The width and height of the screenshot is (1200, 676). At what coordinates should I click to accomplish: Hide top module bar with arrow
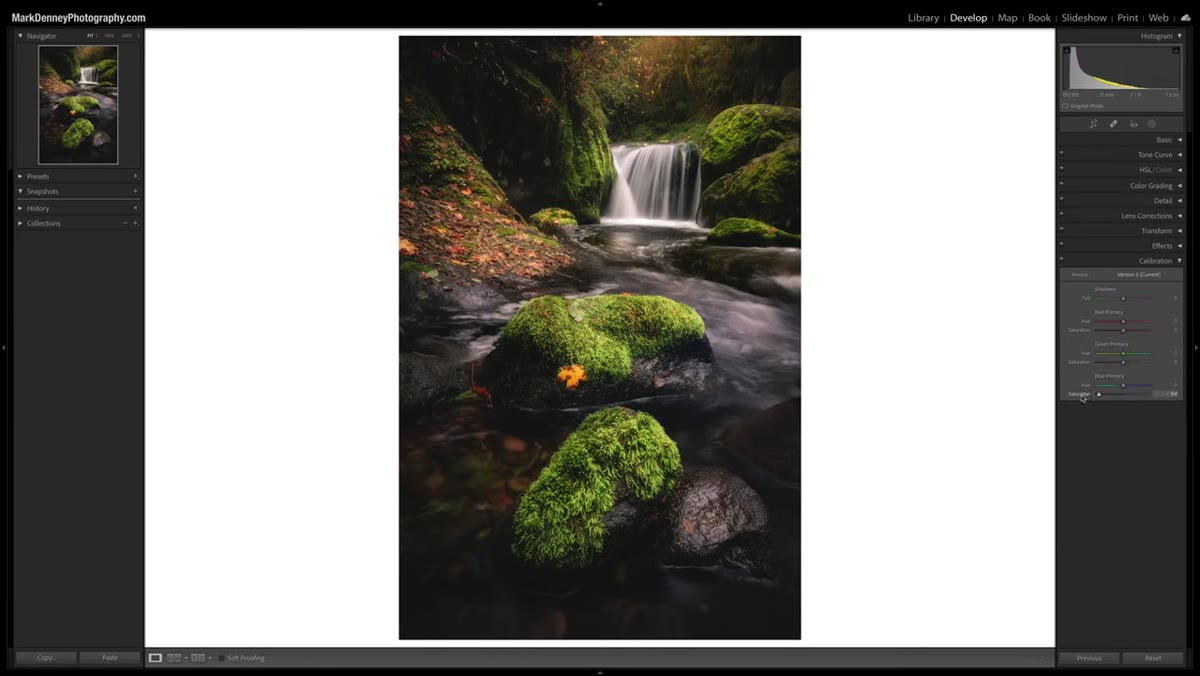pyautogui.click(x=600, y=4)
